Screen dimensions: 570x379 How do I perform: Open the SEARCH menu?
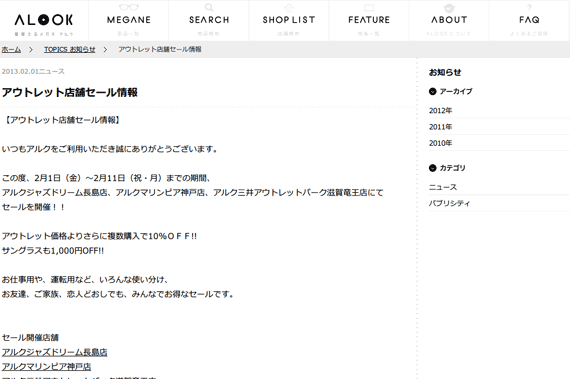click(209, 20)
